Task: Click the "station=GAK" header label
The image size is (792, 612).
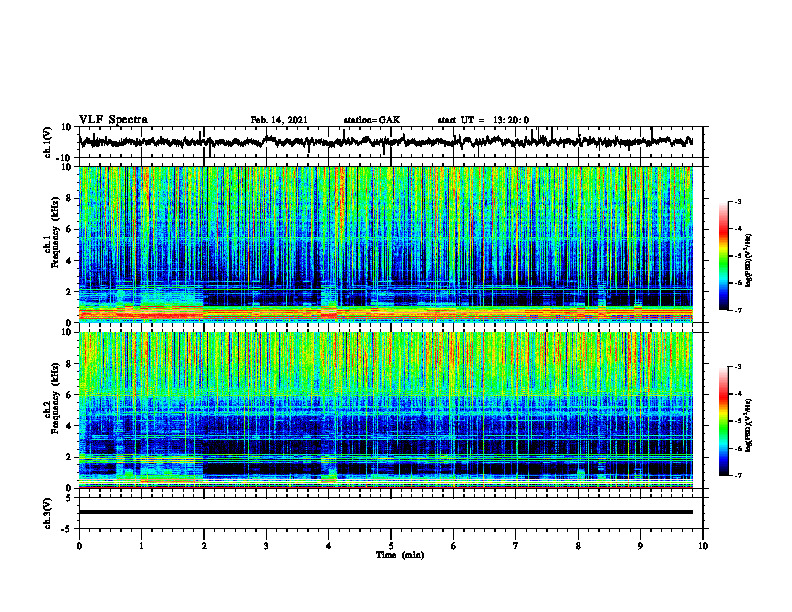Action: tap(372, 120)
